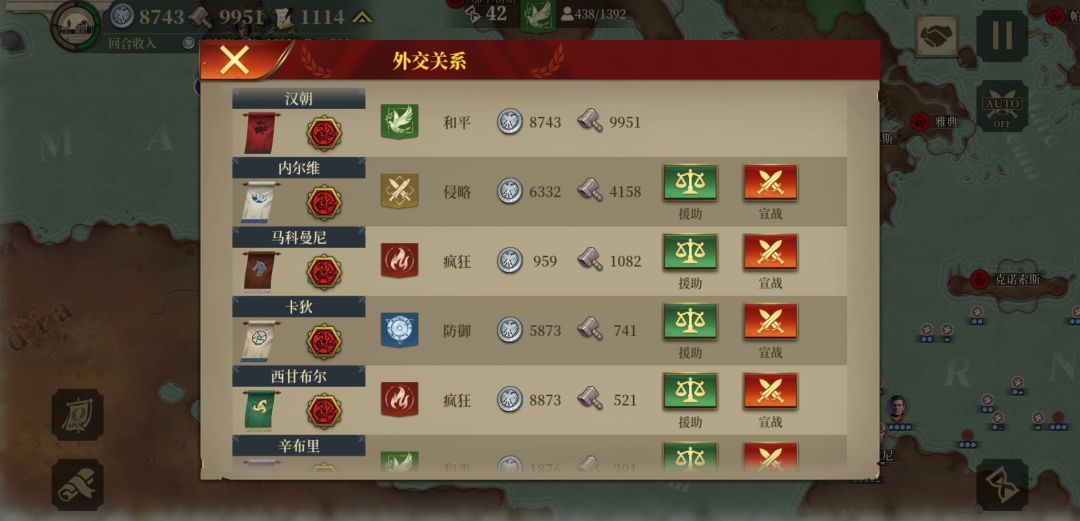1080x521 pixels.
Task: Click the city portrait emblem top left
Action: pyautogui.click(x=77, y=25)
